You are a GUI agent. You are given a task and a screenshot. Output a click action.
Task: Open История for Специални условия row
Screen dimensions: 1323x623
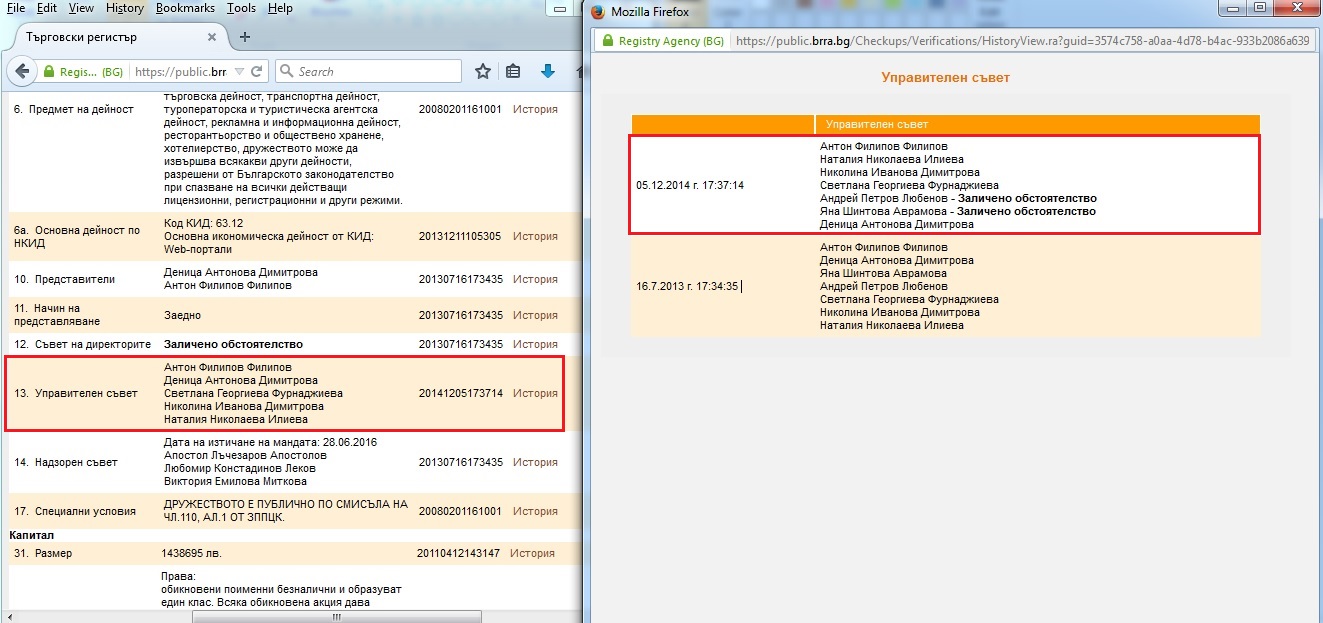point(535,511)
